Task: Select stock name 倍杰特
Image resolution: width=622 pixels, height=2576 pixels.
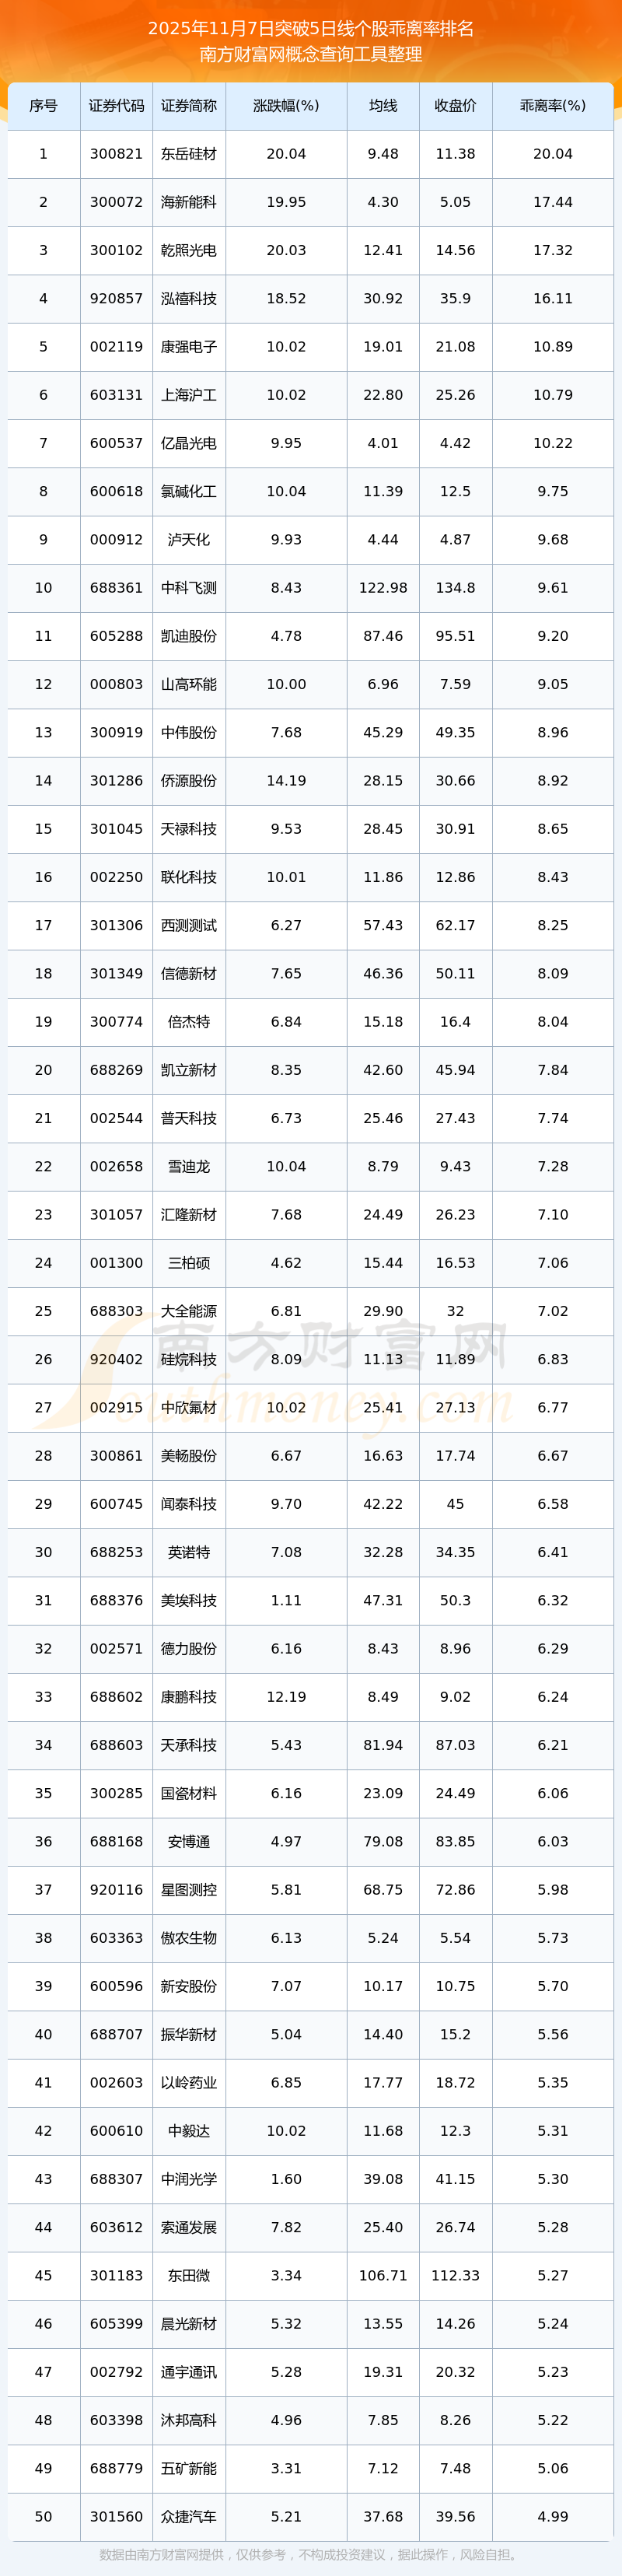Action: click(x=189, y=1022)
